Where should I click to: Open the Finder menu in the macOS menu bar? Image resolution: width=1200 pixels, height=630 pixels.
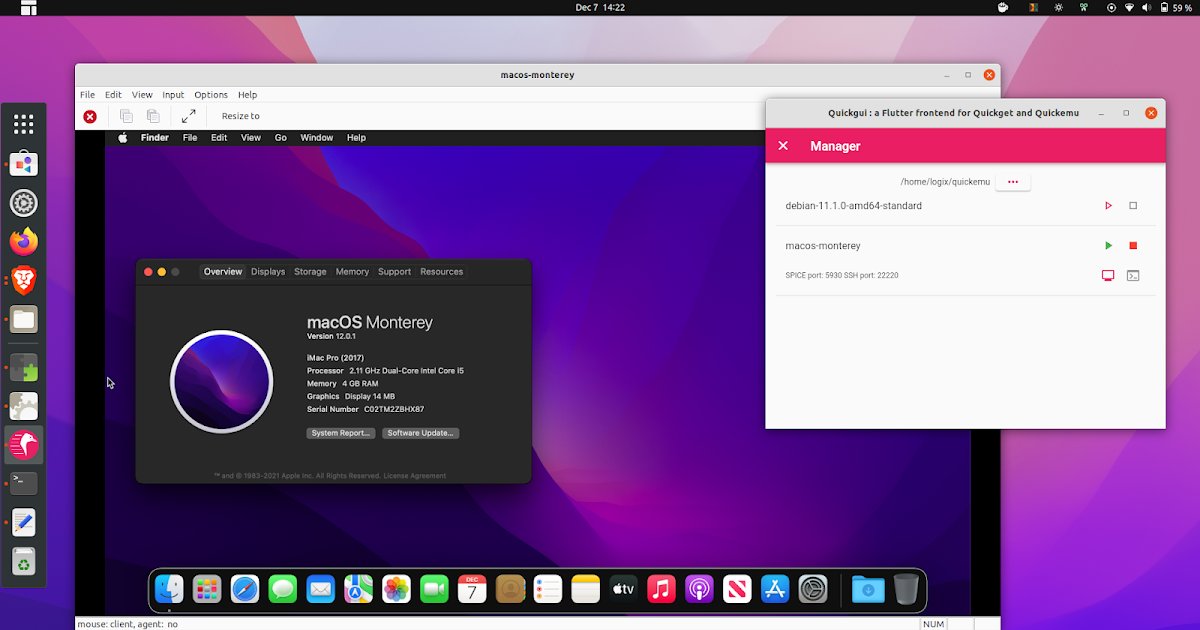(x=155, y=138)
